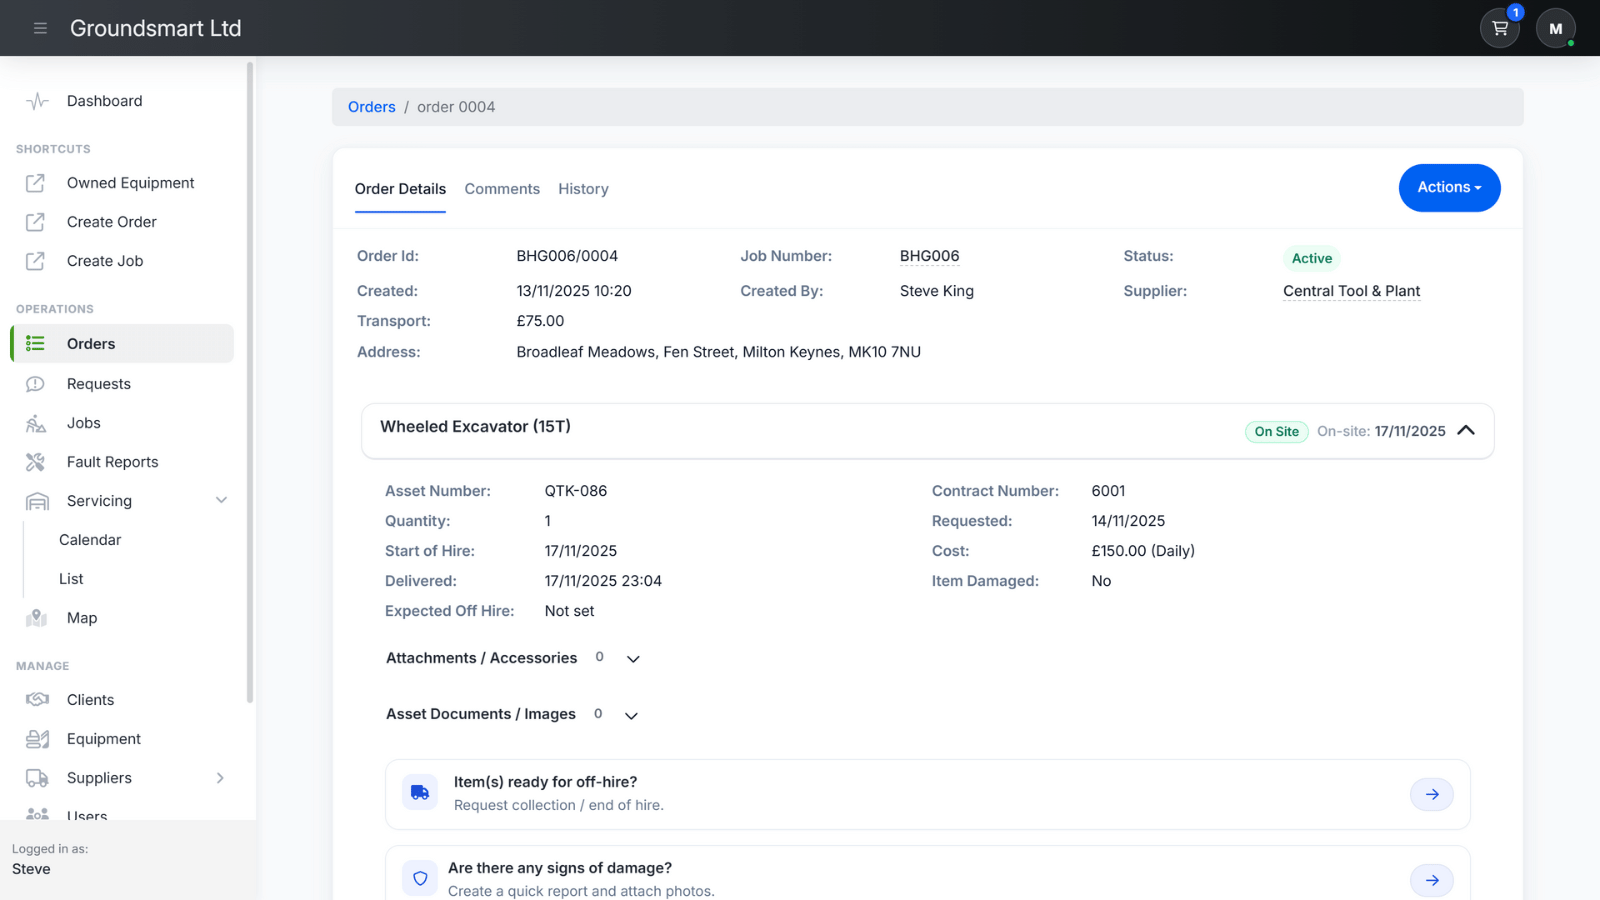Screen dimensions: 1600x900
Task: Follow the Orders breadcrumb link
Action: [x=371, y=106]
